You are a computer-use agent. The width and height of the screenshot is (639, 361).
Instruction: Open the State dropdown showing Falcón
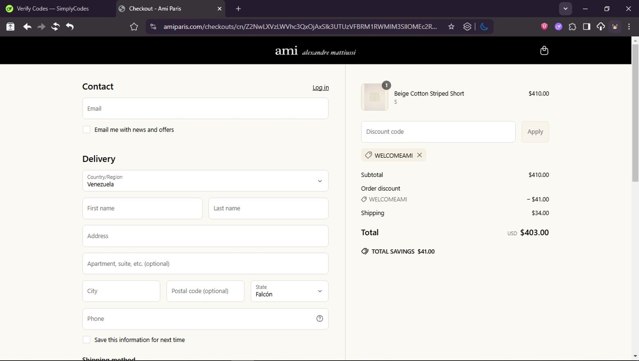click(289, 291)
